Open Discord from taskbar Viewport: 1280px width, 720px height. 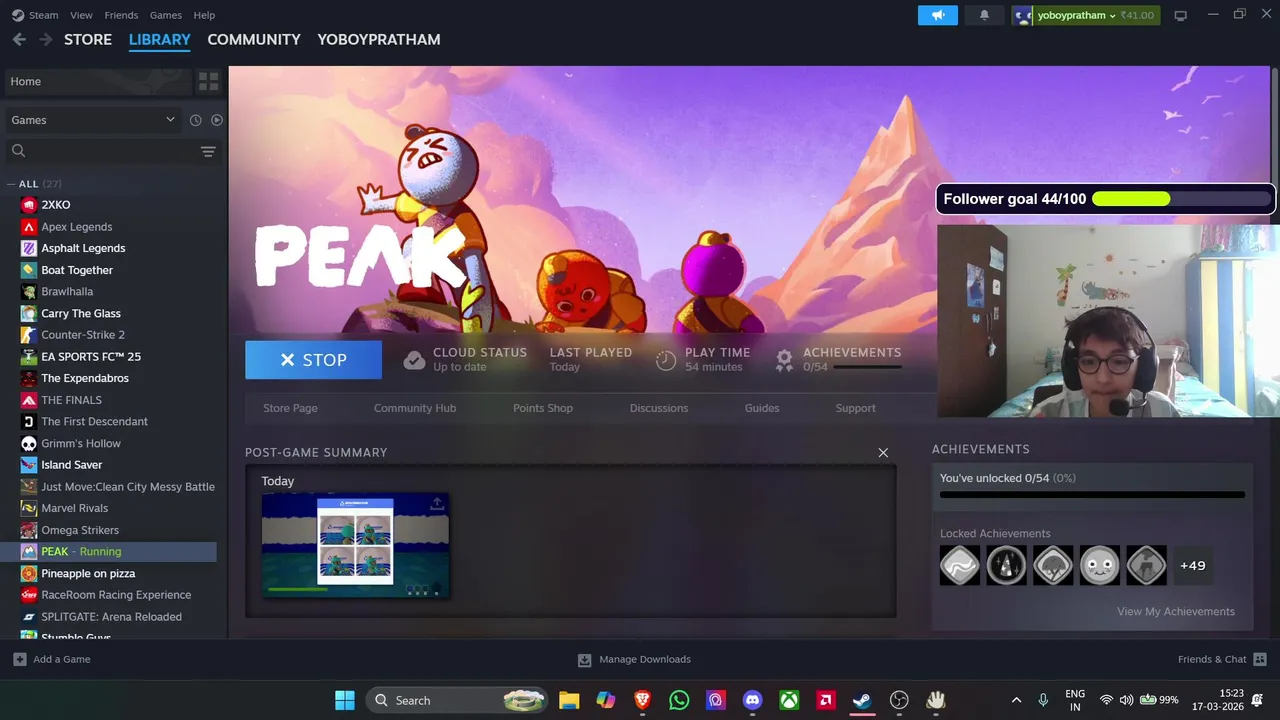tap(752, 700)
